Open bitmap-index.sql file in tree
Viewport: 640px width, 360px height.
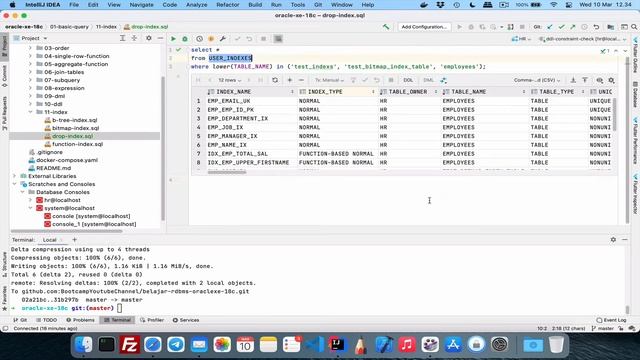(x=76, y=128)
